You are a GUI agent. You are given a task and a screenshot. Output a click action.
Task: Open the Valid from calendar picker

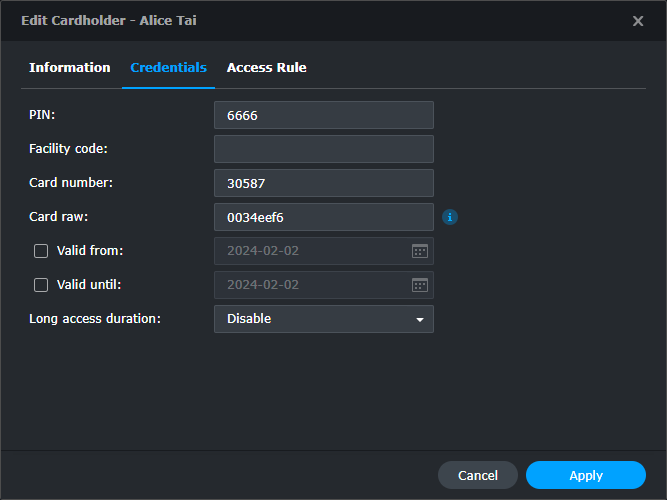[x=419, y=251]
